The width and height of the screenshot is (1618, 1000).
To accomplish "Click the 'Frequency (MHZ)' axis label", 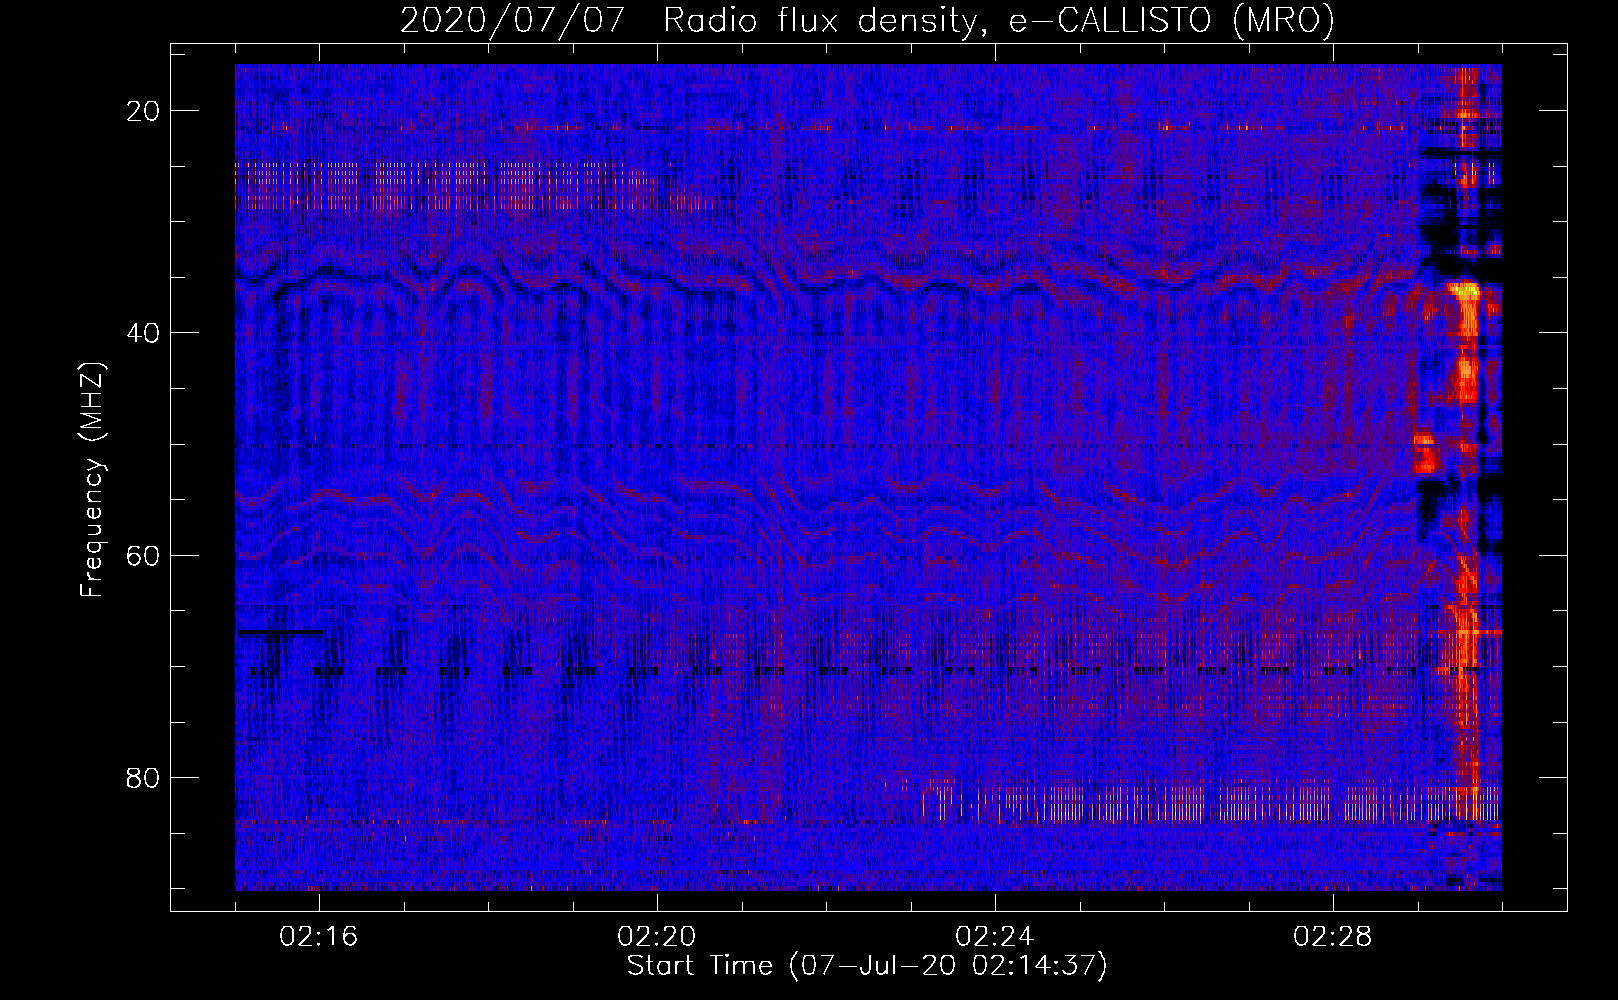I will pyautogui.click(x=92, y=480).
